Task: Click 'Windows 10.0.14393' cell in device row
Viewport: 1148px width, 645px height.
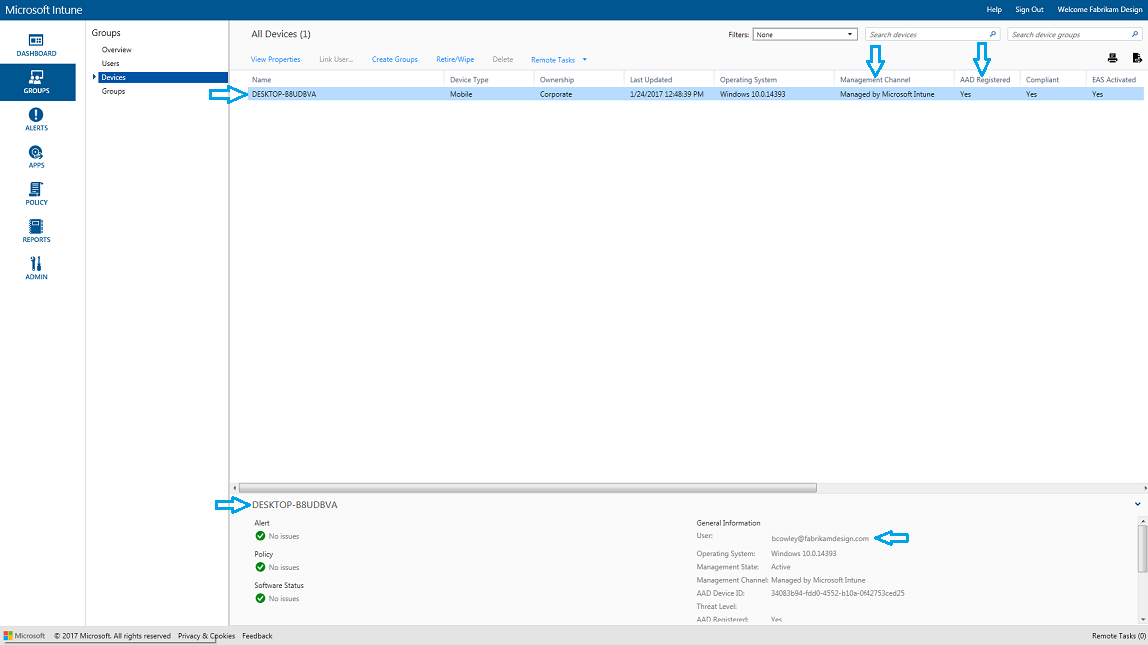Action: point(752,94)
